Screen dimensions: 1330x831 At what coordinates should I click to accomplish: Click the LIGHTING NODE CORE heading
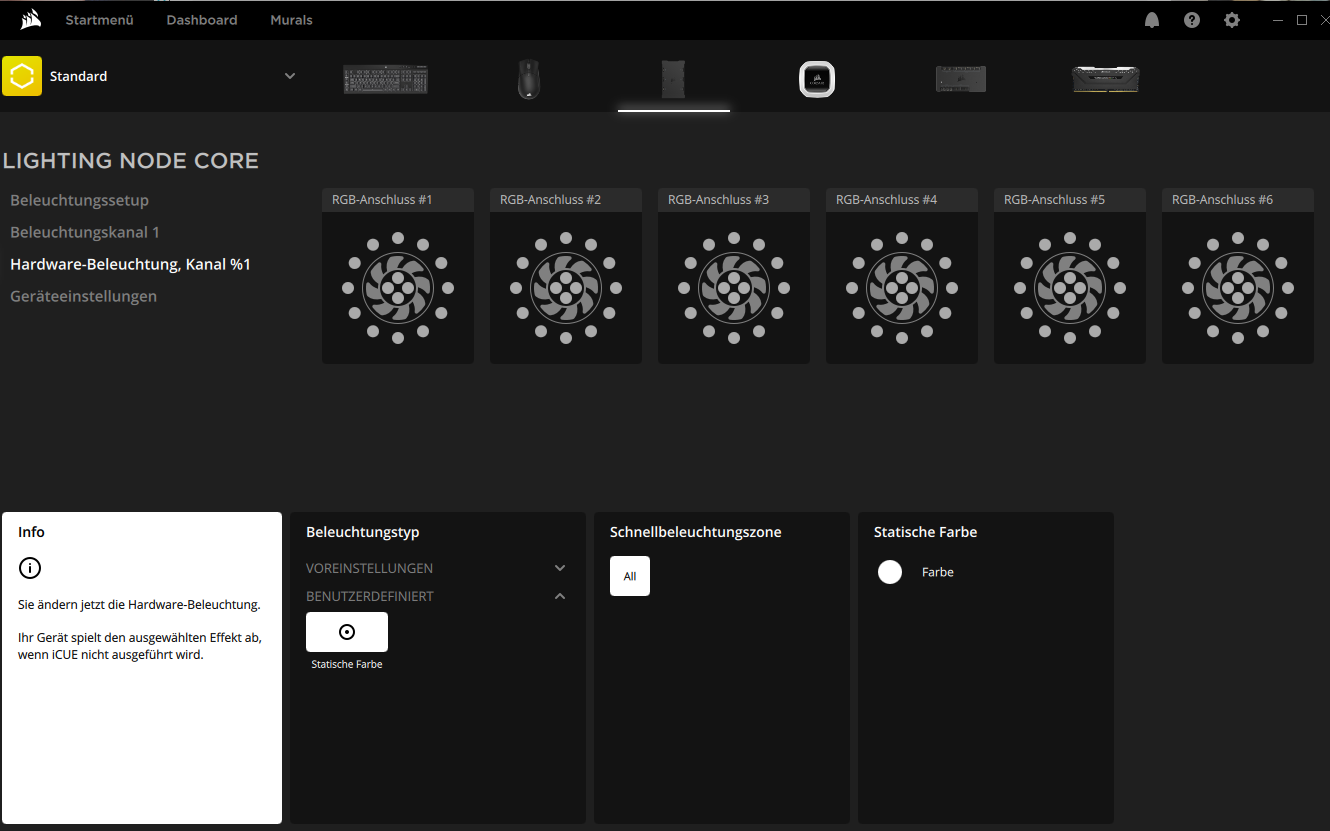pyautogui.click(x=131, y=161)
